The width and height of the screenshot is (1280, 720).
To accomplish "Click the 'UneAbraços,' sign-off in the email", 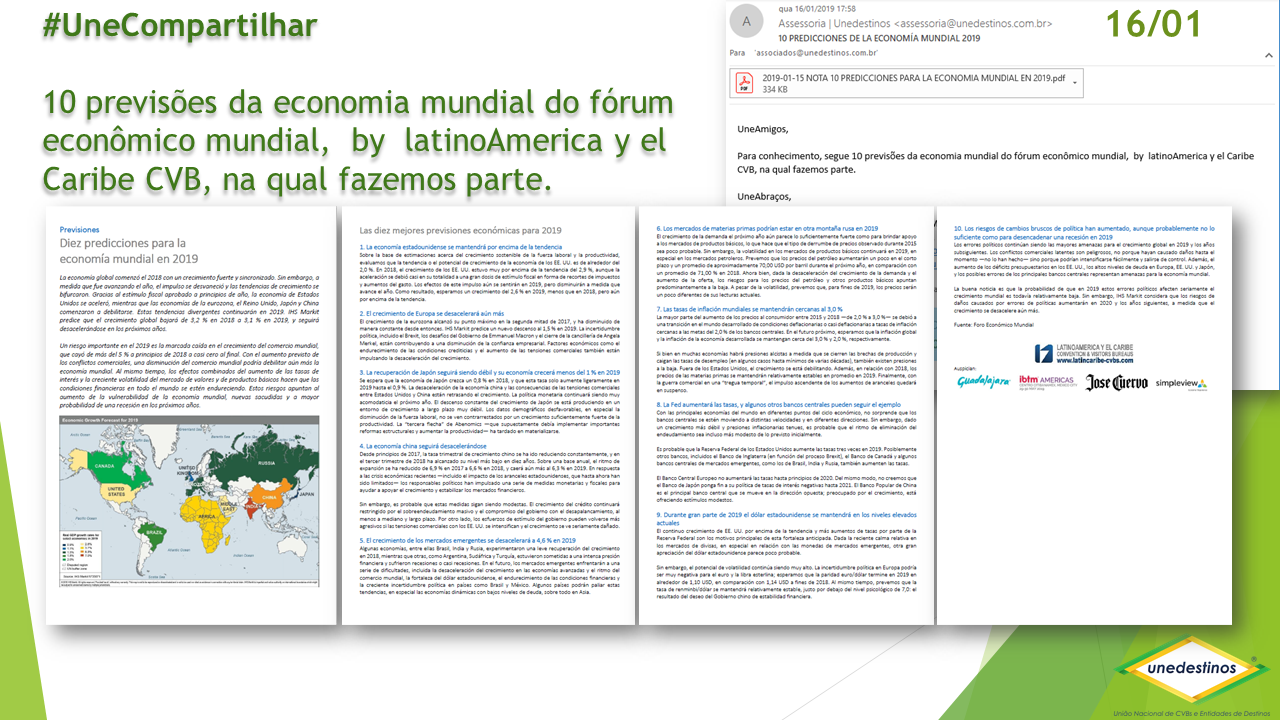I will pos(764,196).
